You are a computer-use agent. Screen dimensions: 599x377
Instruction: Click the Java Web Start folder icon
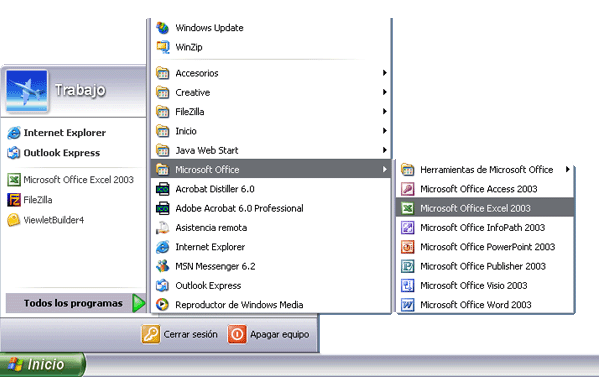[x=163, y=150]
